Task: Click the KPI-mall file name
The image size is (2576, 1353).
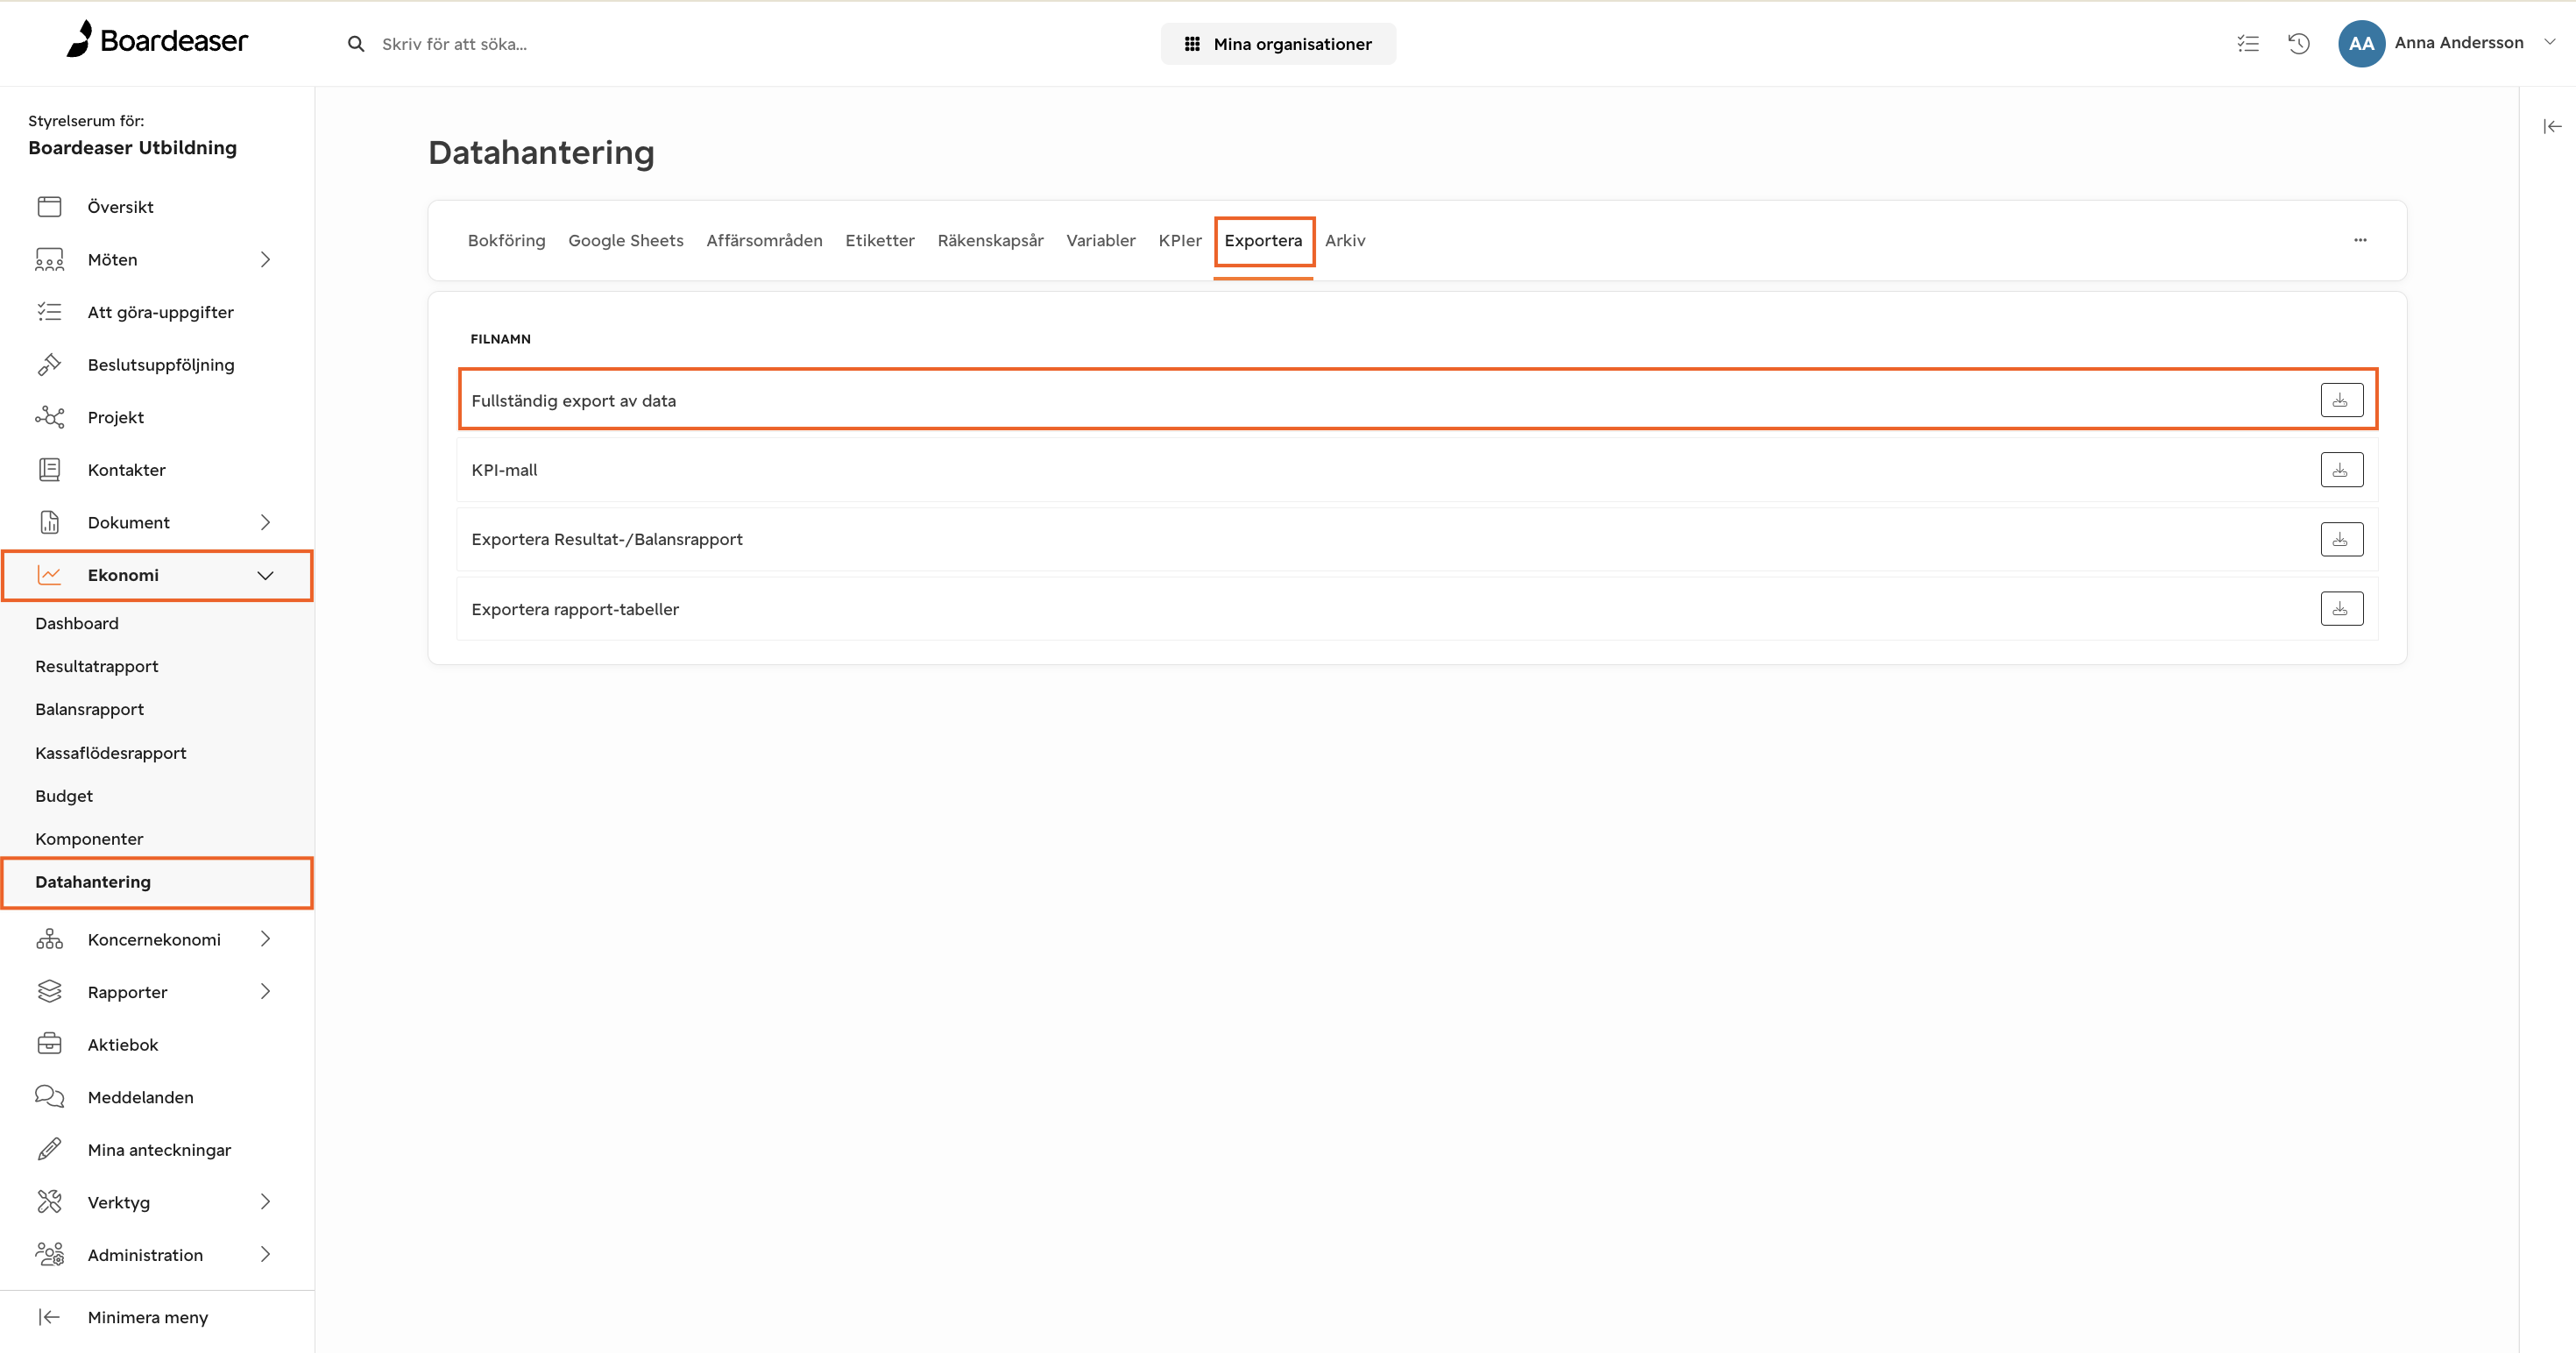Action: tap(505, 470)
